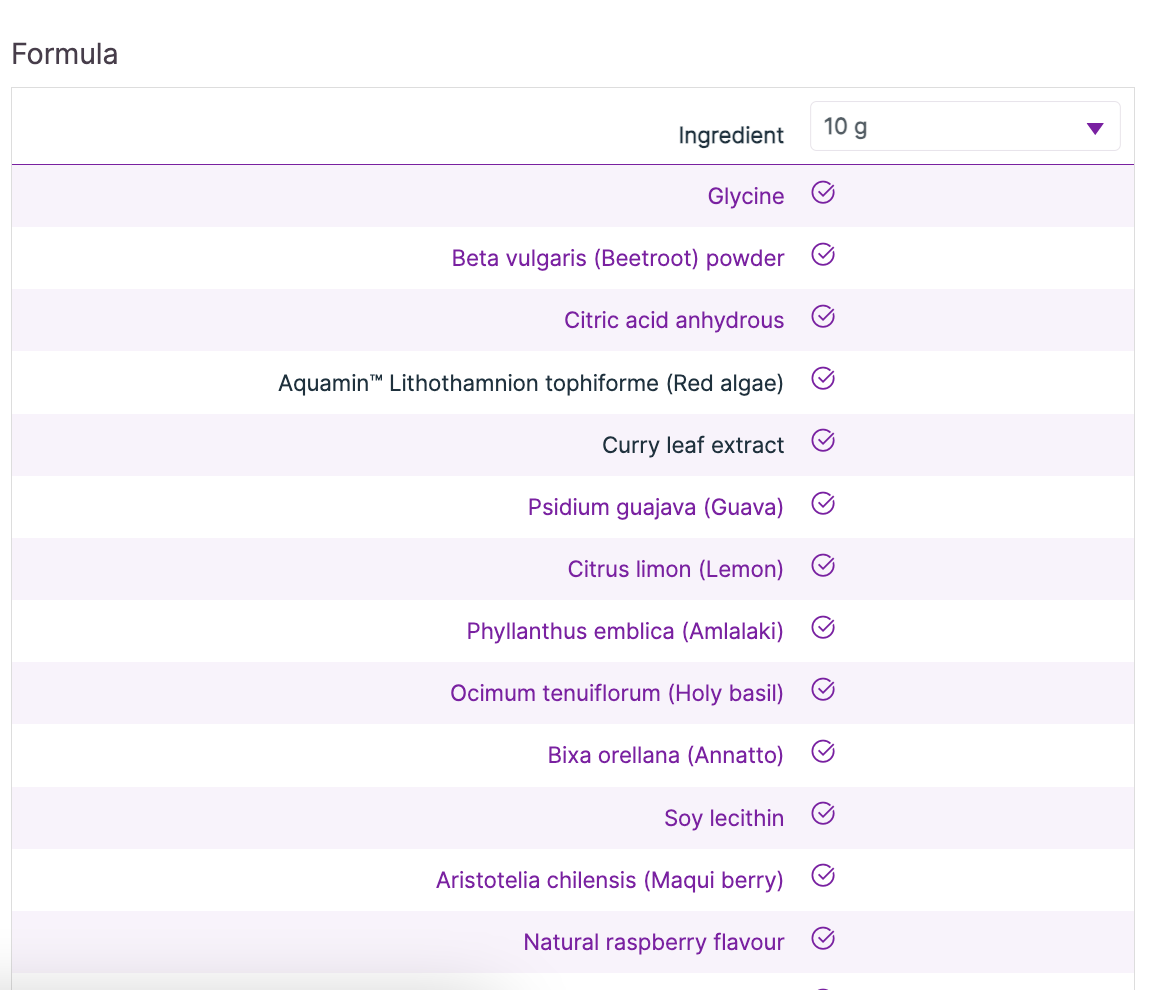The image size is (1150, 990).
Task: Click the checkmark icon next to Beetroot powder
Action: pos(823,255)
